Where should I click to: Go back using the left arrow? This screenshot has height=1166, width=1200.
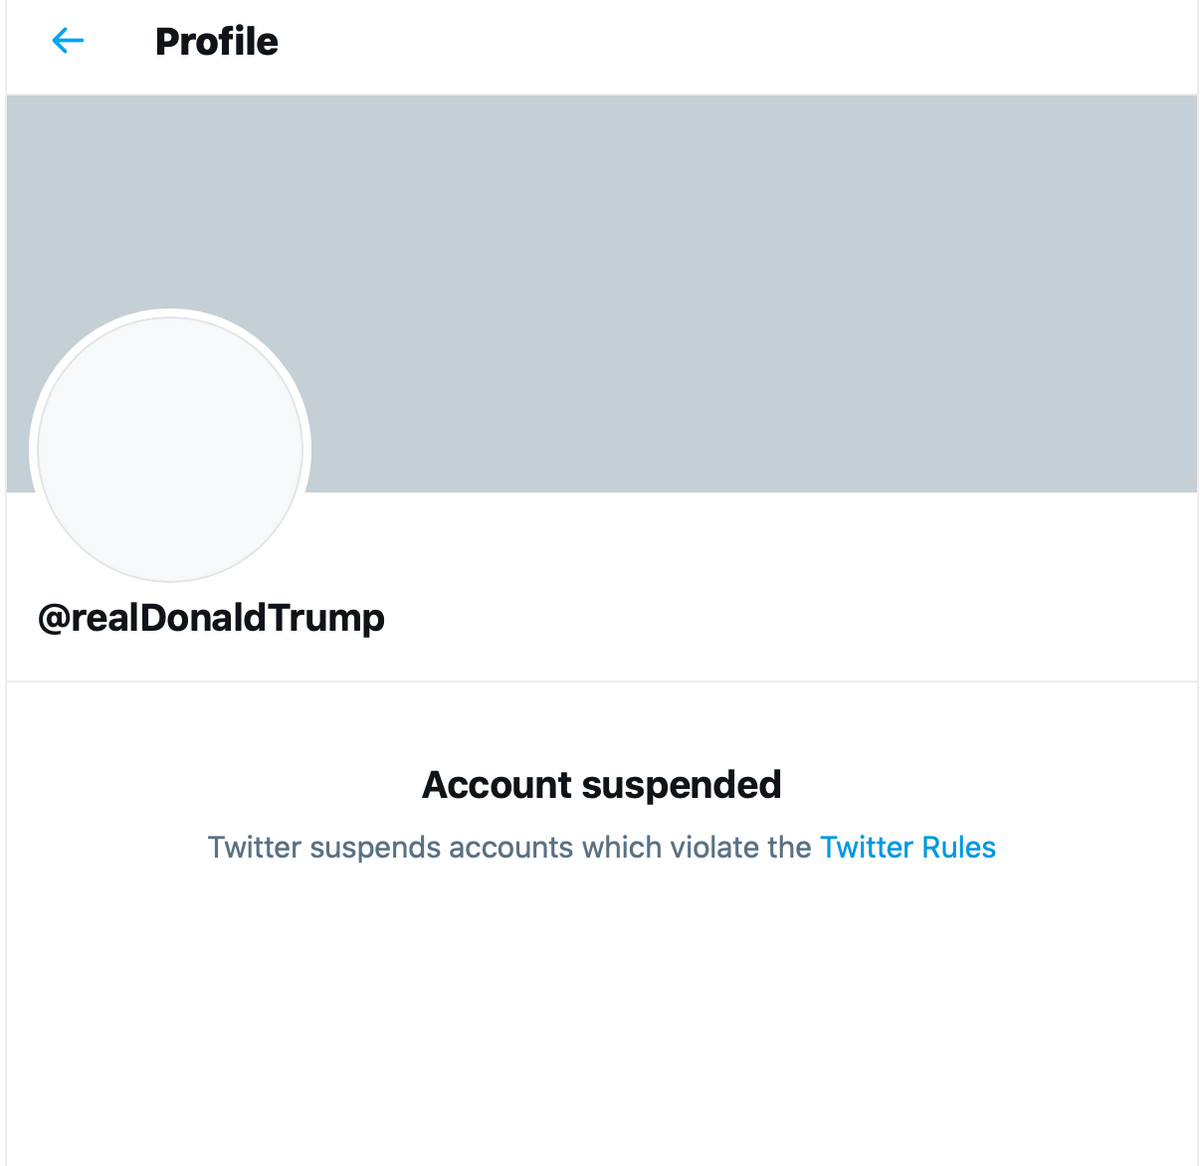tap(68, 41)
